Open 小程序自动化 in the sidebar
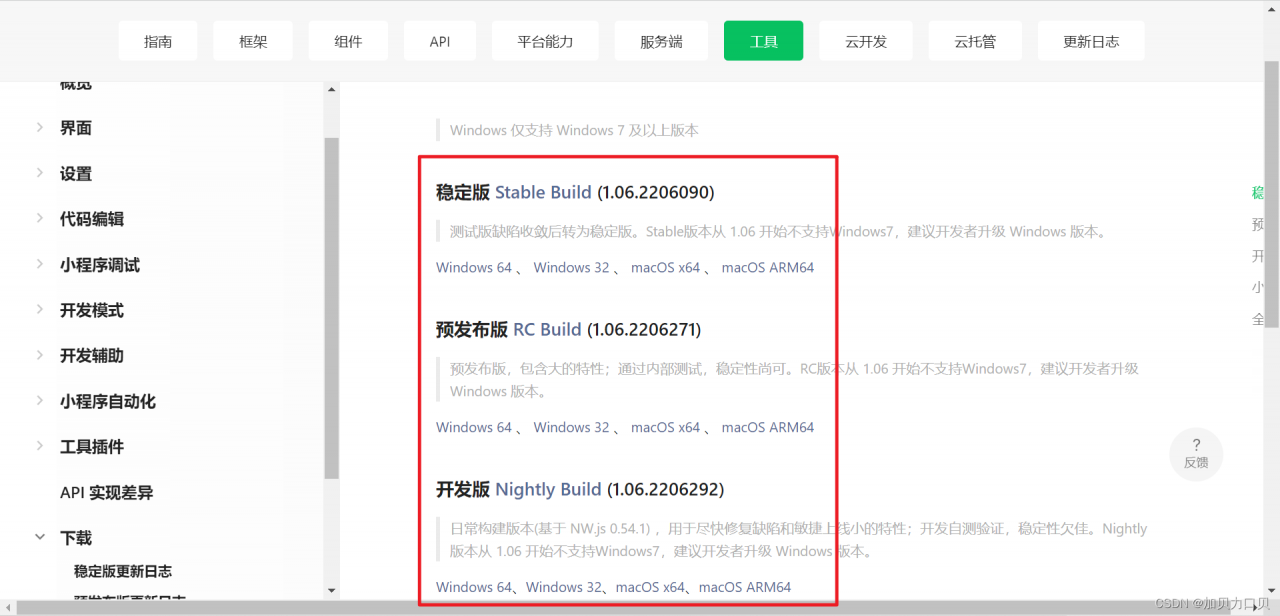 108,401
